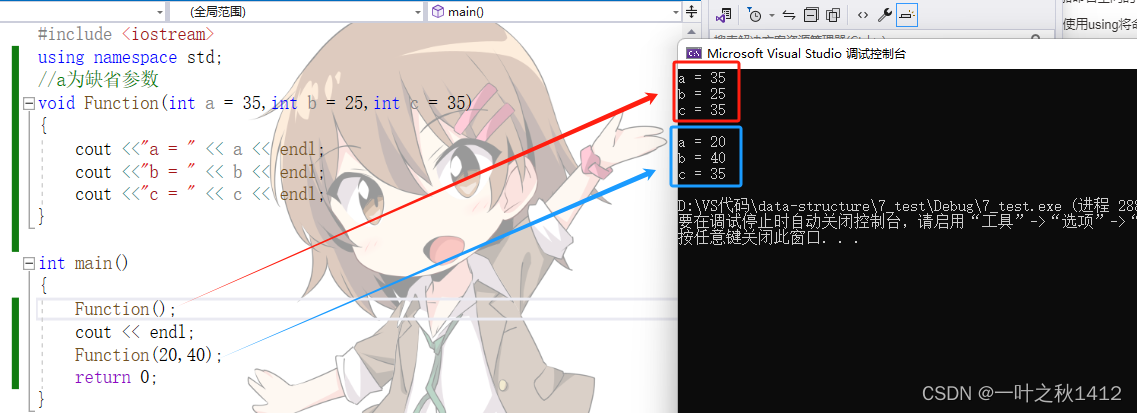Viewport: 1137px width, 413px height.
Task: Click the 'return 0;' line
Action: (116, 377)
